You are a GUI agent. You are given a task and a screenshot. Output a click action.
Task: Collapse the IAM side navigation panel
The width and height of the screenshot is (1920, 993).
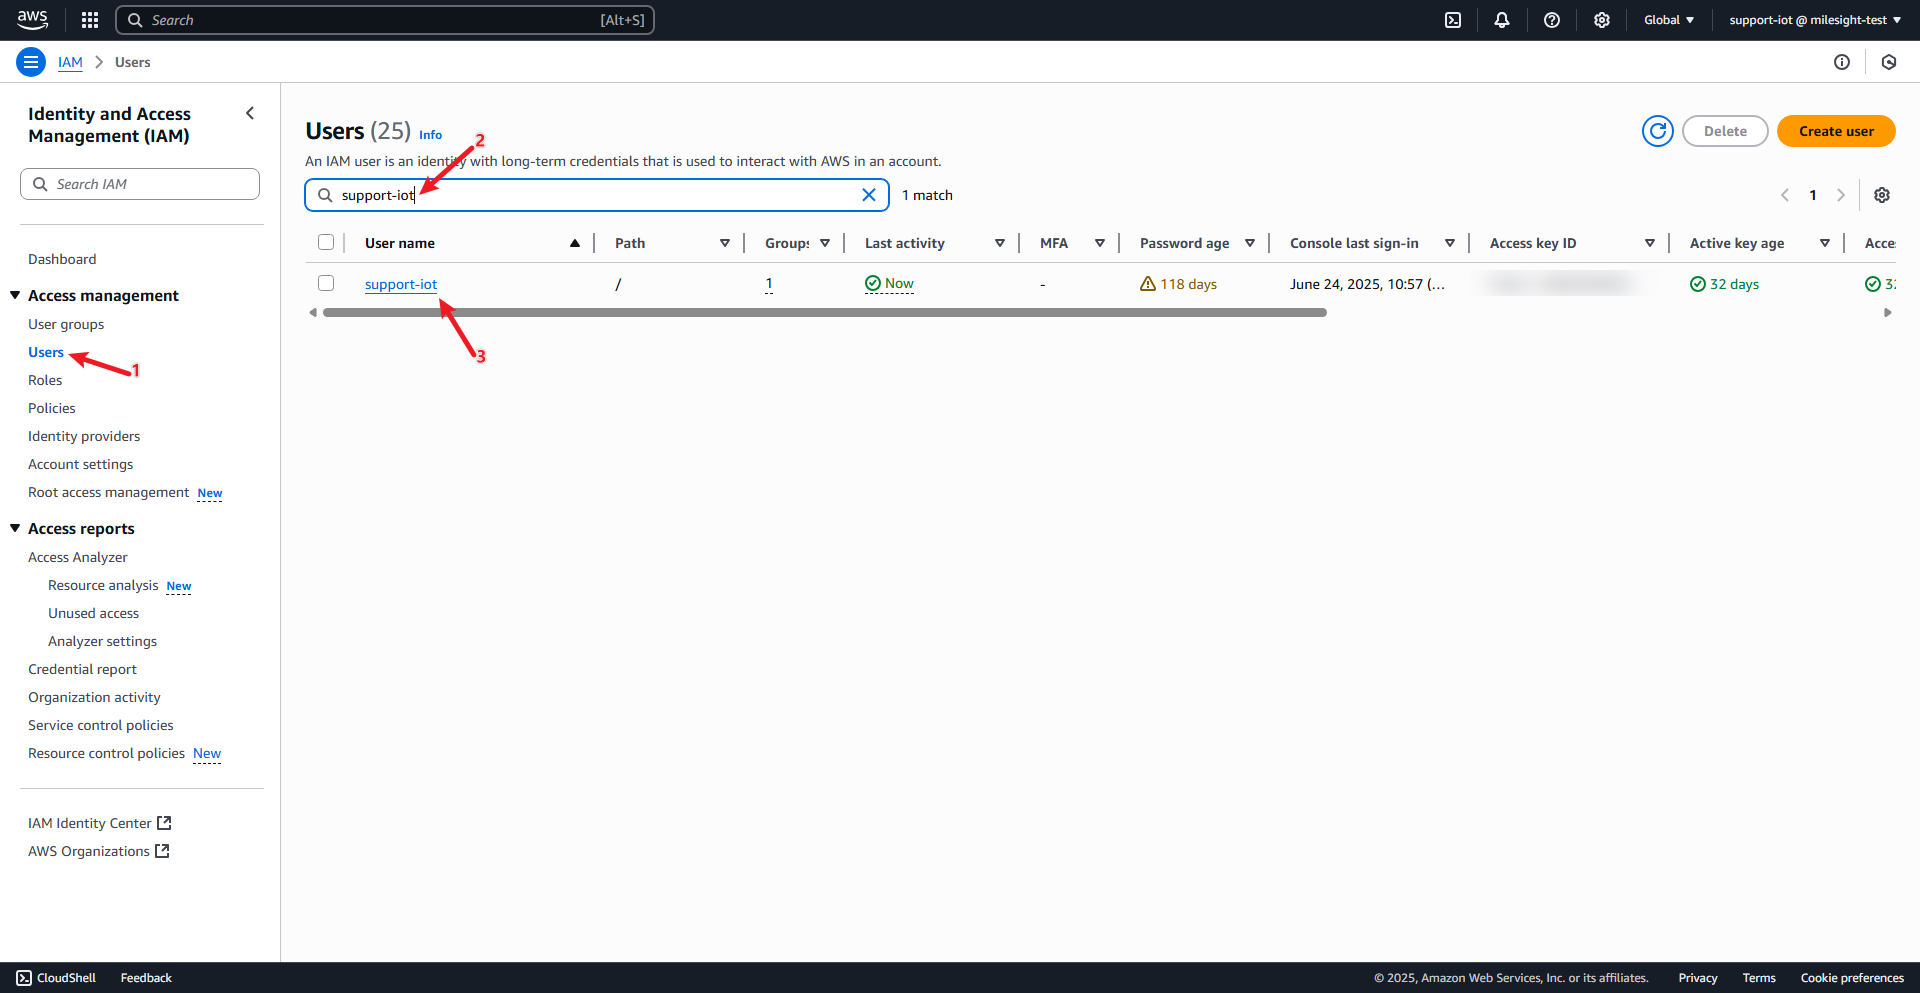click(250, 114)
